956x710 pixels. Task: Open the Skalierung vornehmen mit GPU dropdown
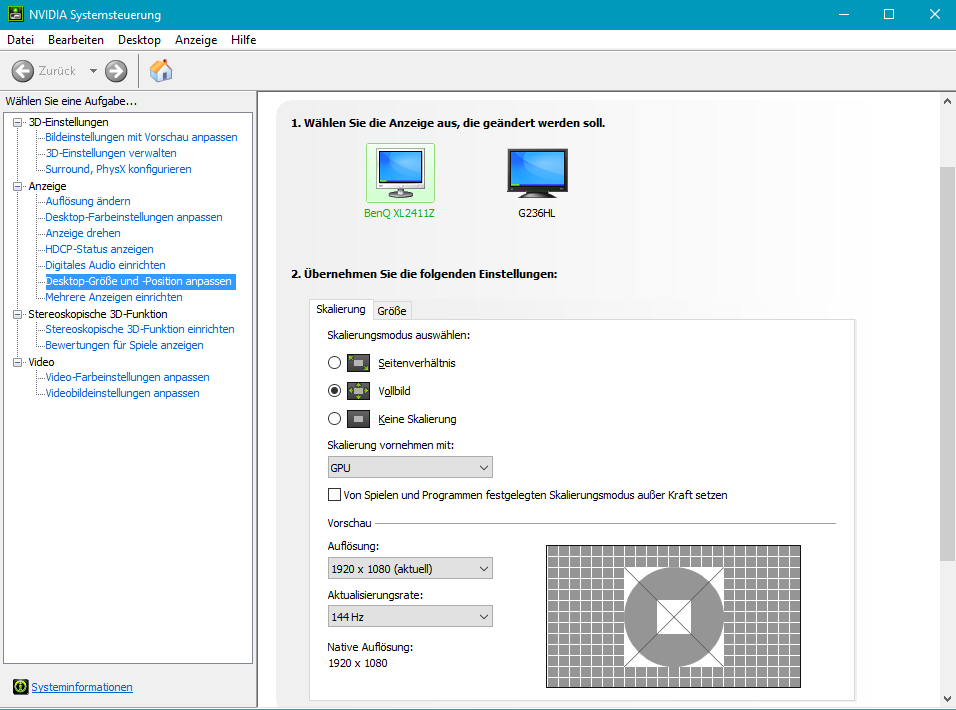(410, 467)
